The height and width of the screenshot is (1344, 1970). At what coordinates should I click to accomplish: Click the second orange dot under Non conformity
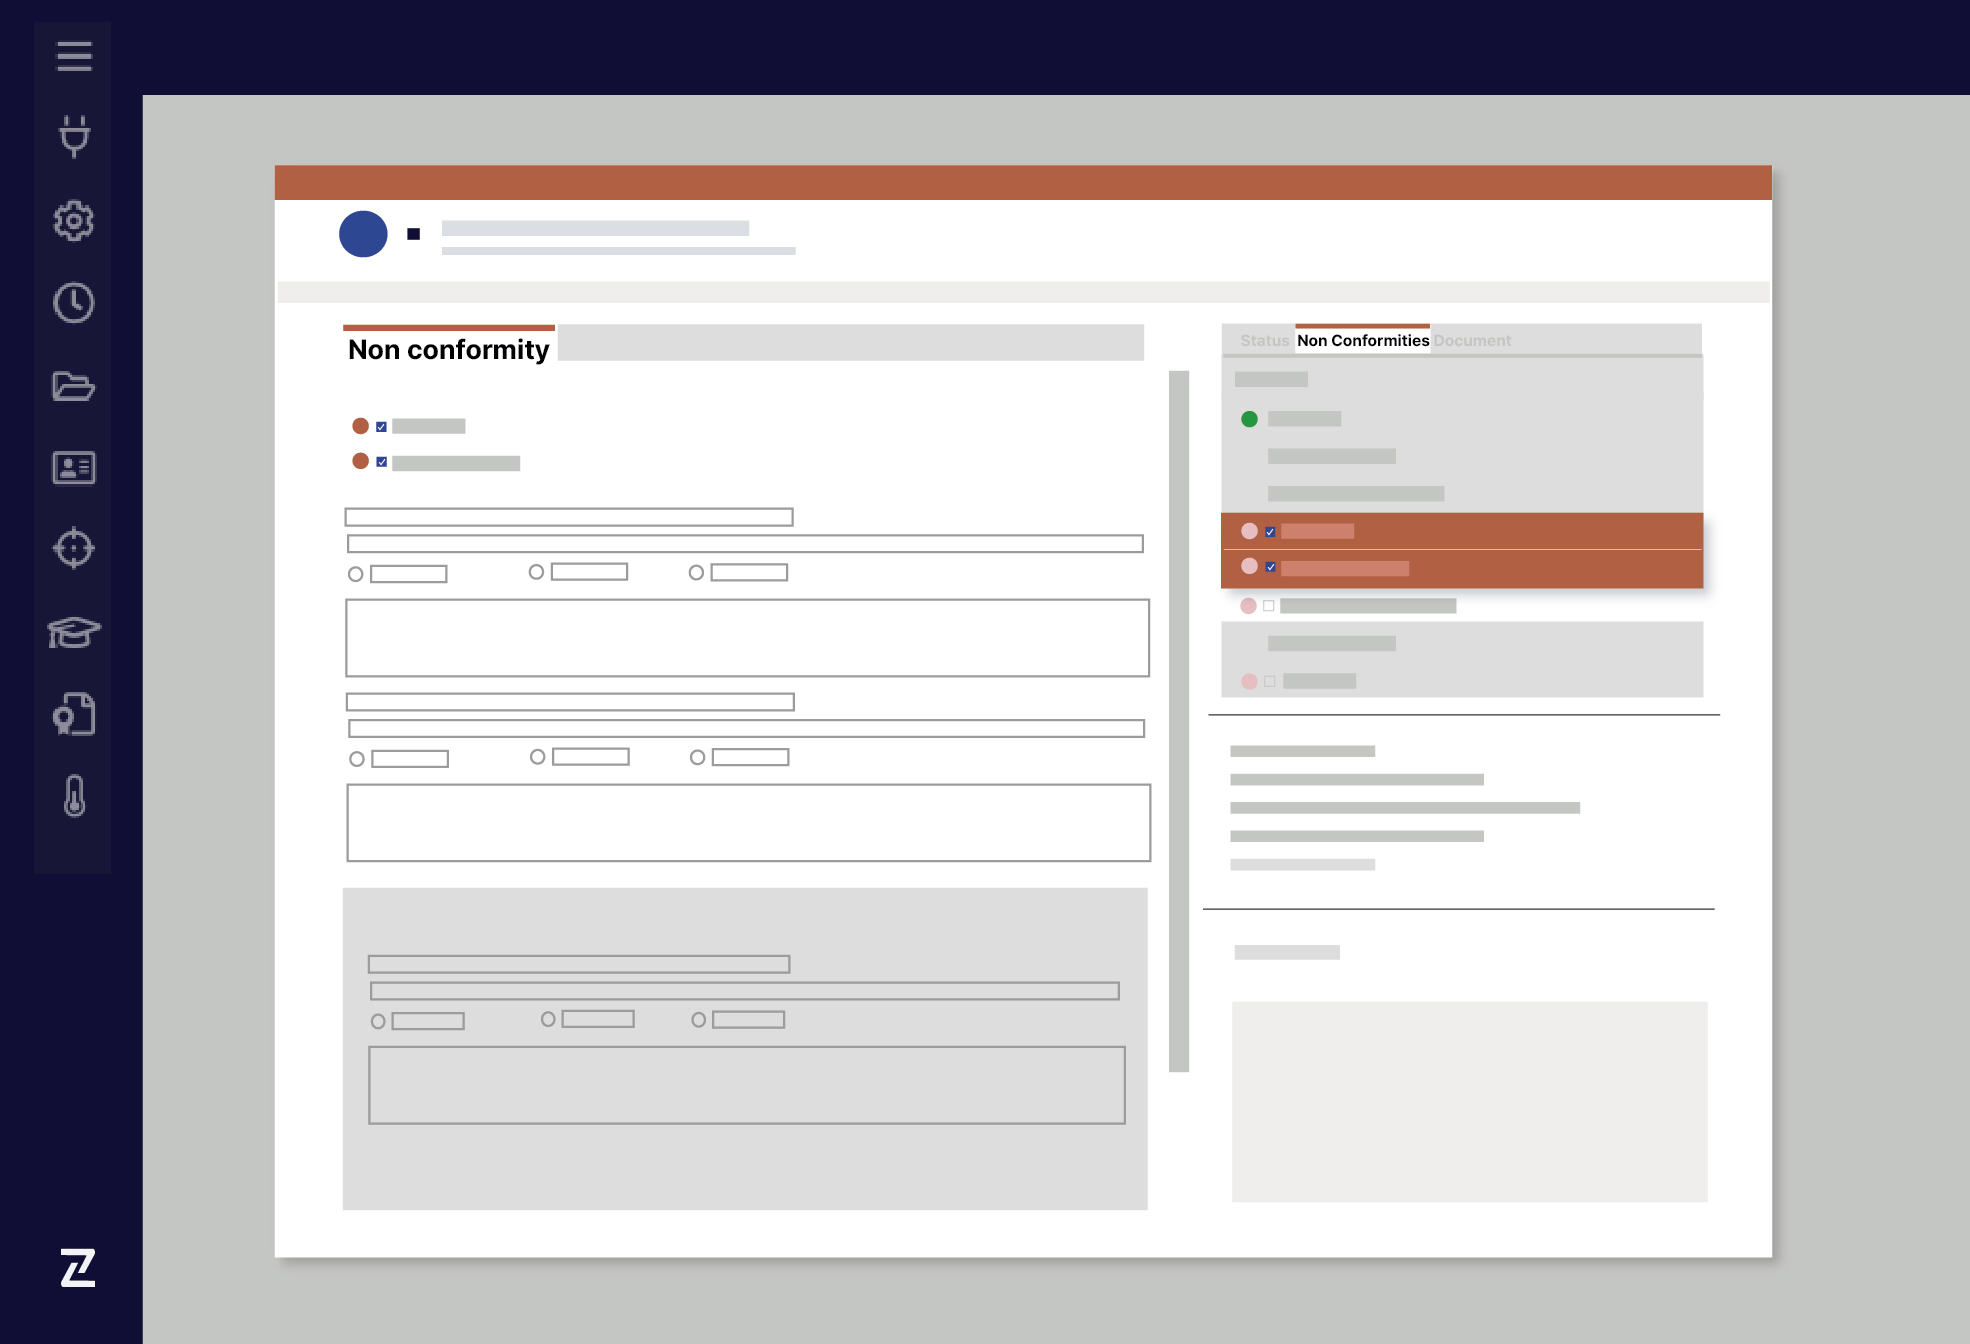(x=361, y=461)
